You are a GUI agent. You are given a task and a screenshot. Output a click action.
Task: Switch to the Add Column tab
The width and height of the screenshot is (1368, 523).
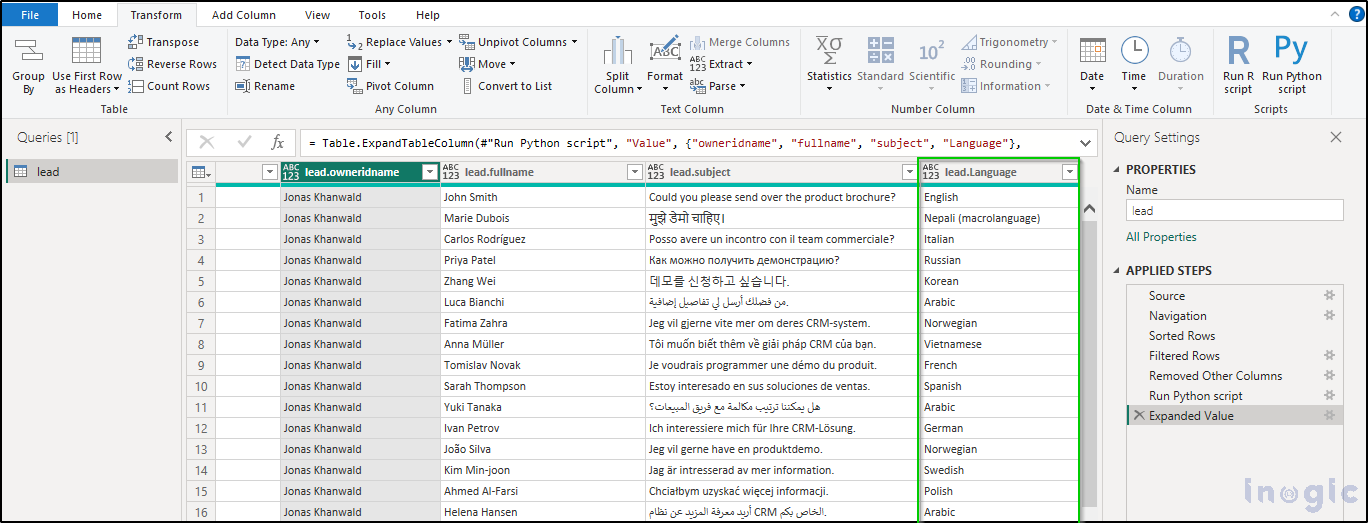pos(243,15)
